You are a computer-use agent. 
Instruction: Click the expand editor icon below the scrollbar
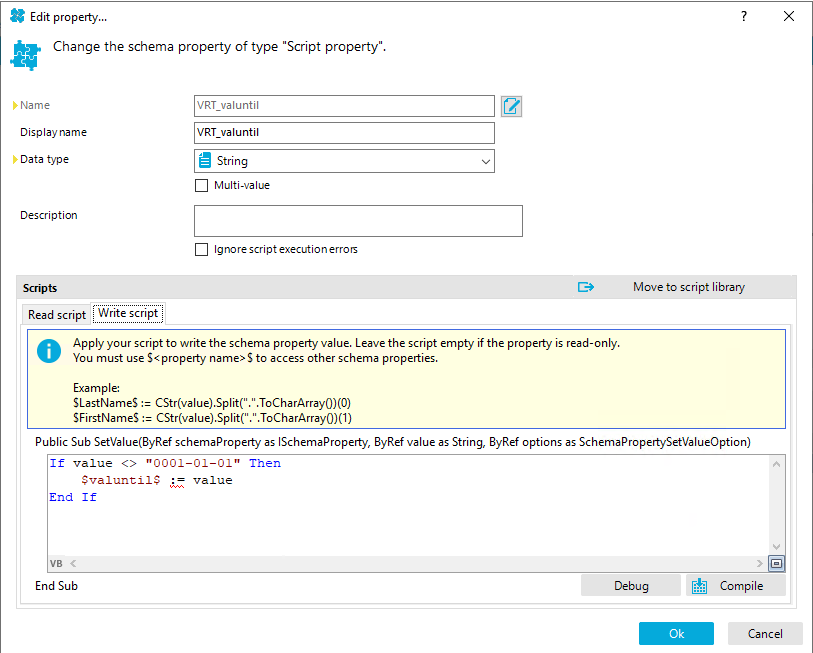coord(777,563)
